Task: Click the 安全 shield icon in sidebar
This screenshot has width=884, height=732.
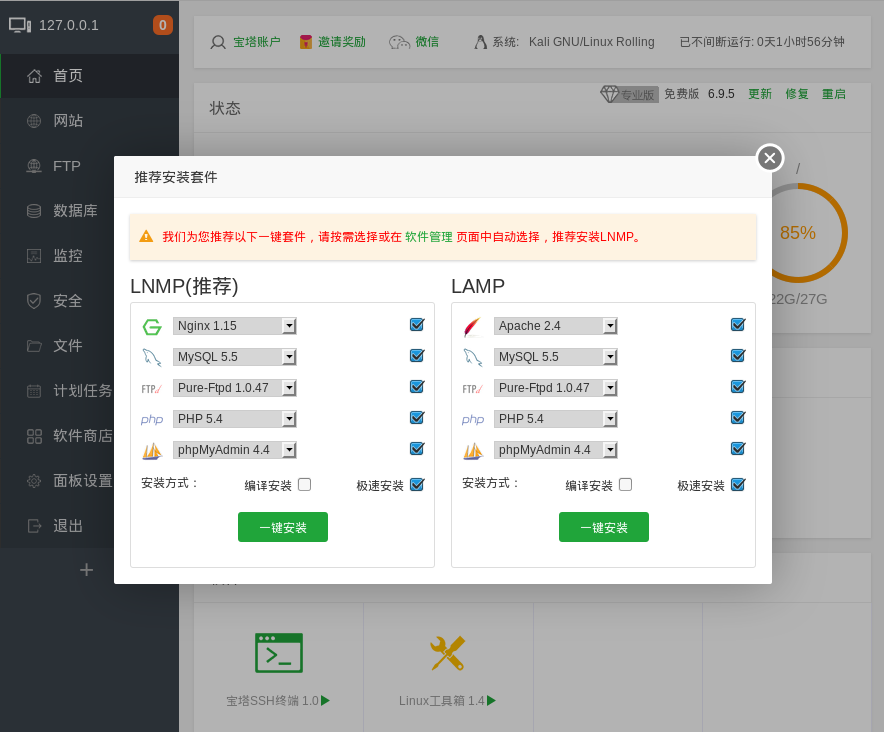Action: tap(34, 301)
